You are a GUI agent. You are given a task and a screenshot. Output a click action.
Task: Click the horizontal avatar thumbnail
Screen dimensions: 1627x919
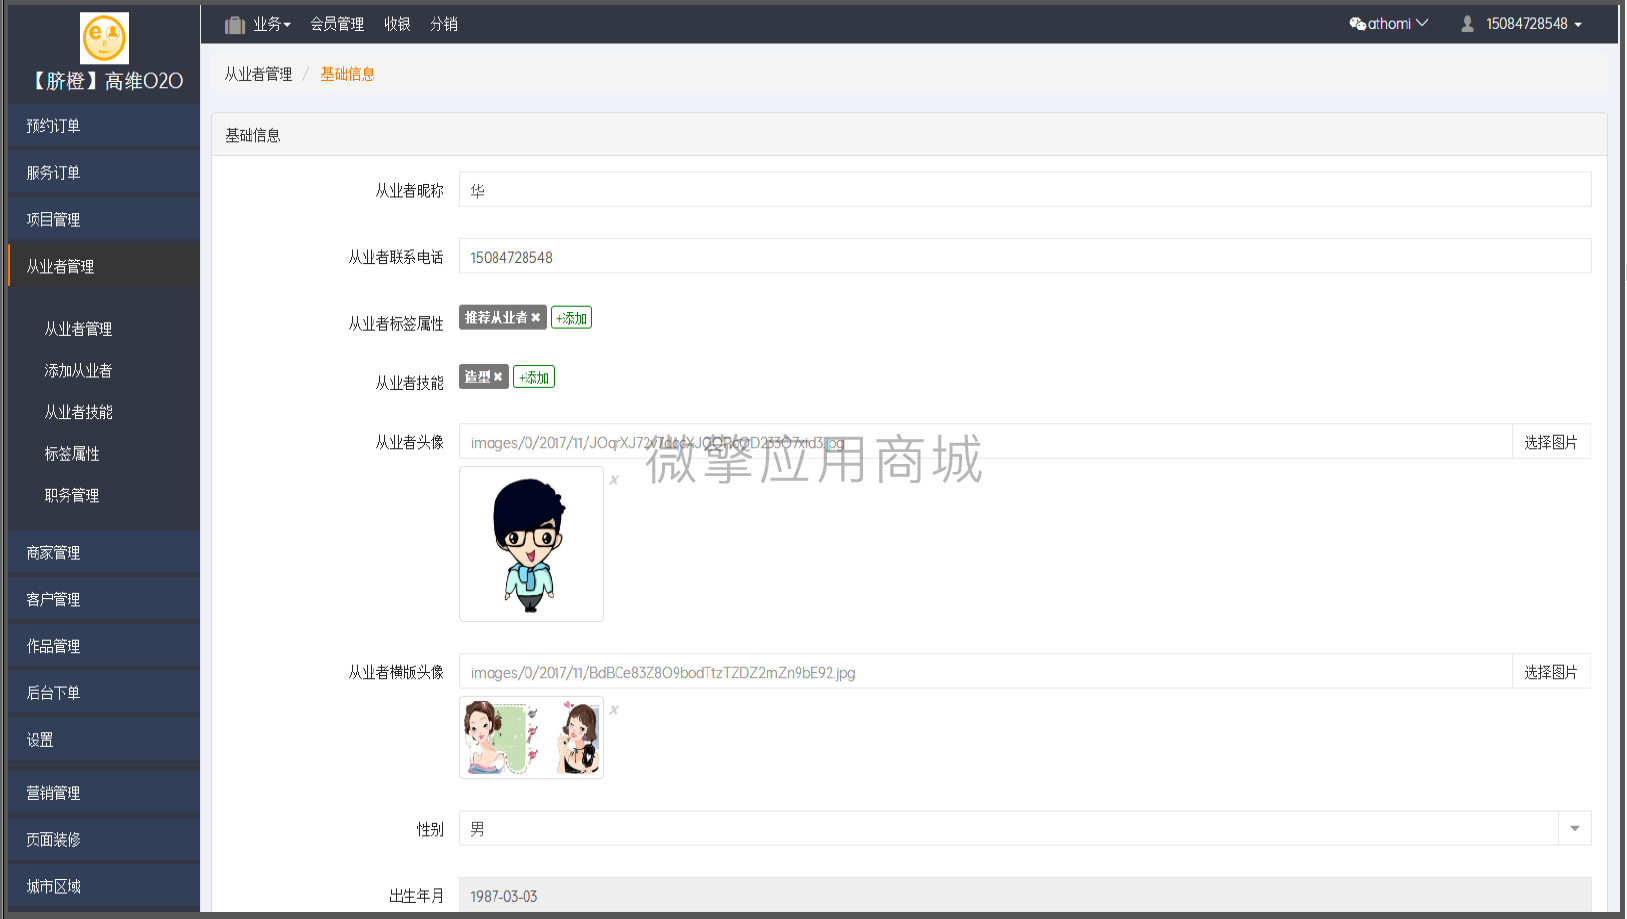531,737
